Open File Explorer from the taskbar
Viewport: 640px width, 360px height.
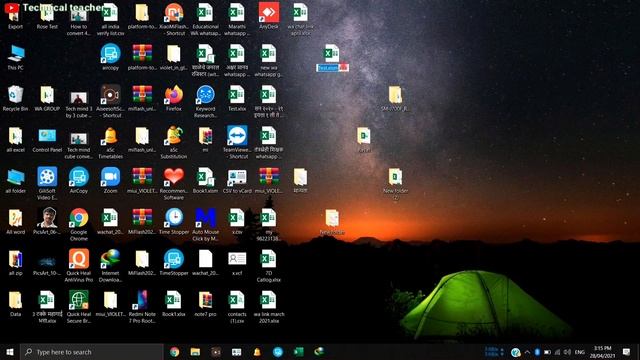click(x=195, y=352)
